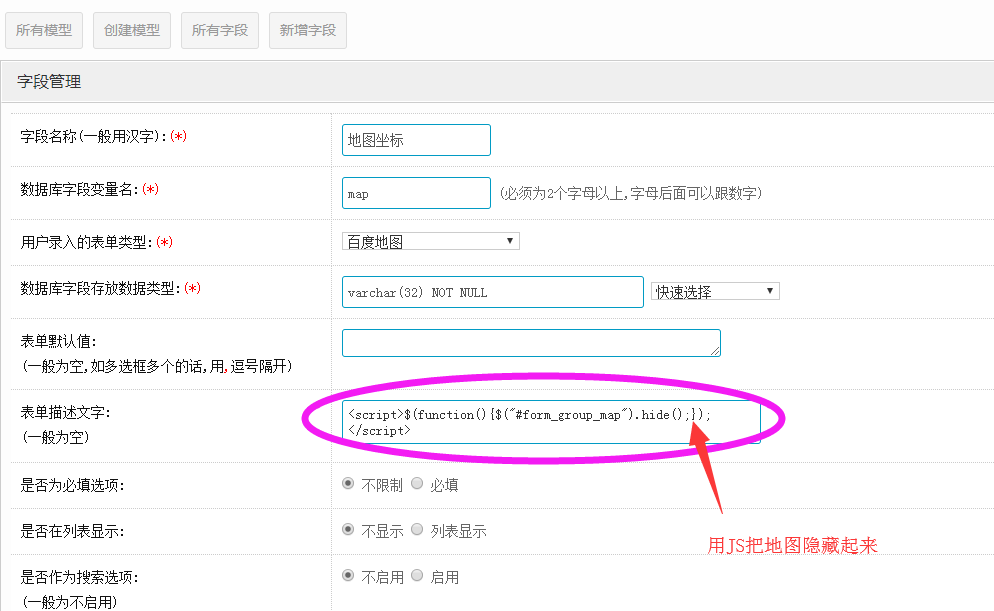Go to 所有字段 list
Screen dimensions: 994x611
point(220,30)
